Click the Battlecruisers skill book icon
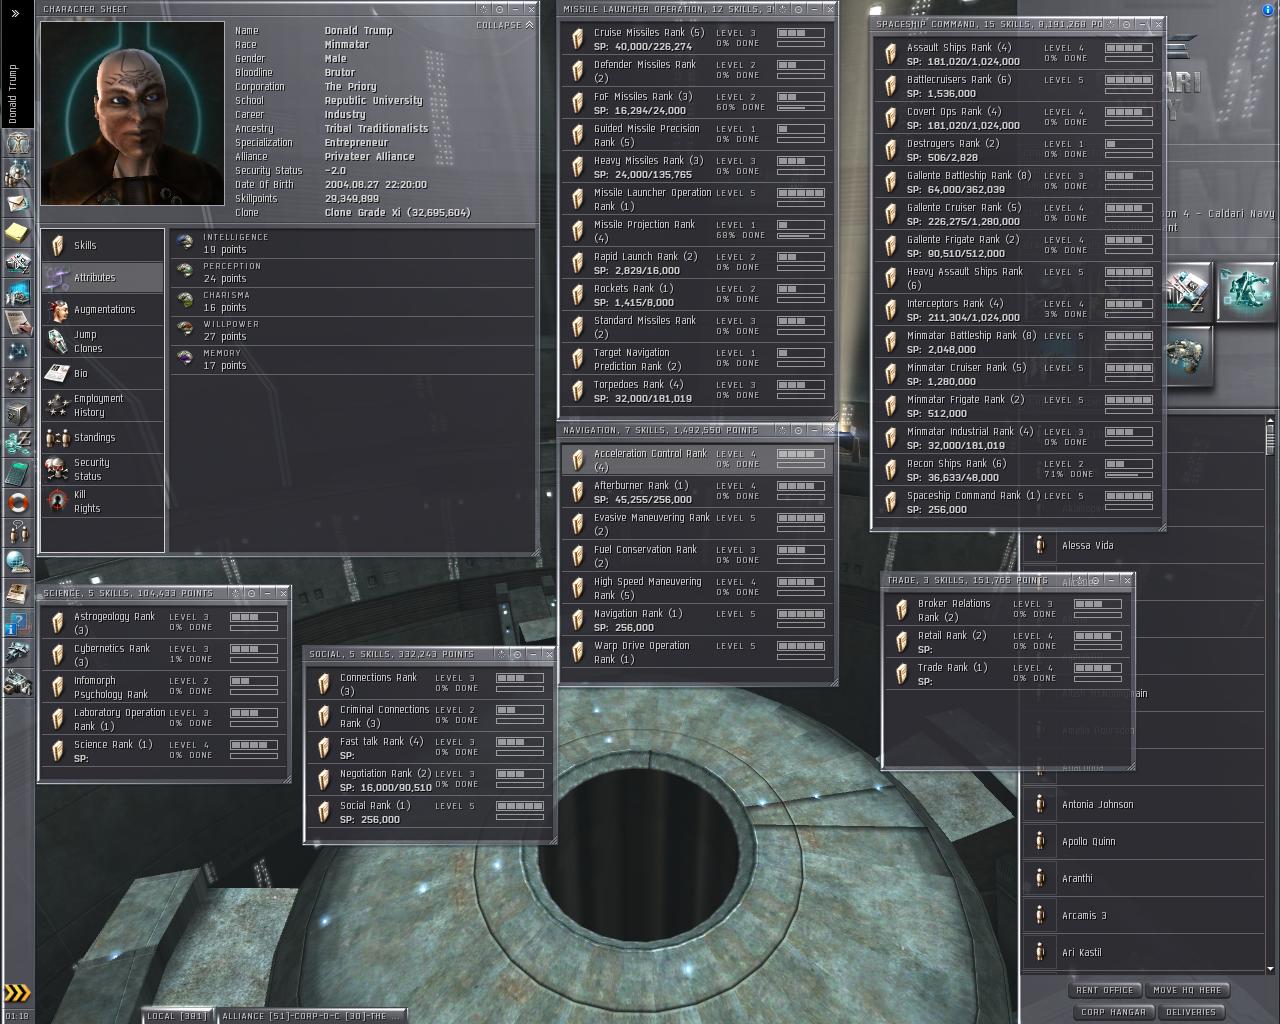The height and width of the screenshot is (1024, 1280). pos(890,86)
